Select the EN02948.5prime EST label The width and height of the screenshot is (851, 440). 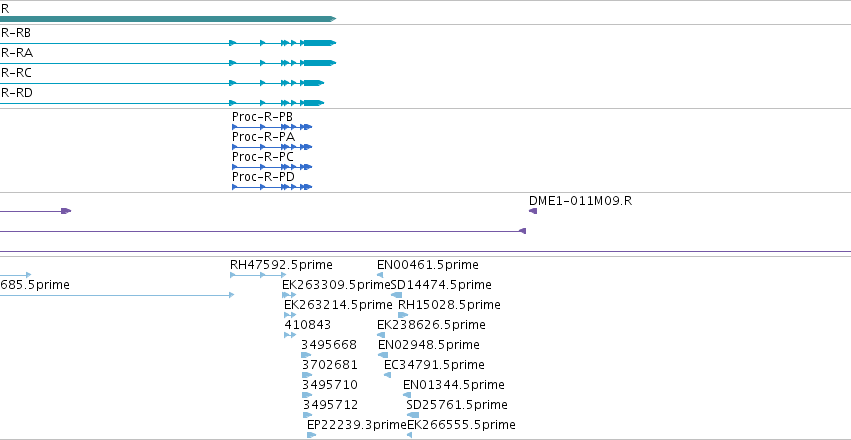tap(429, 346)
